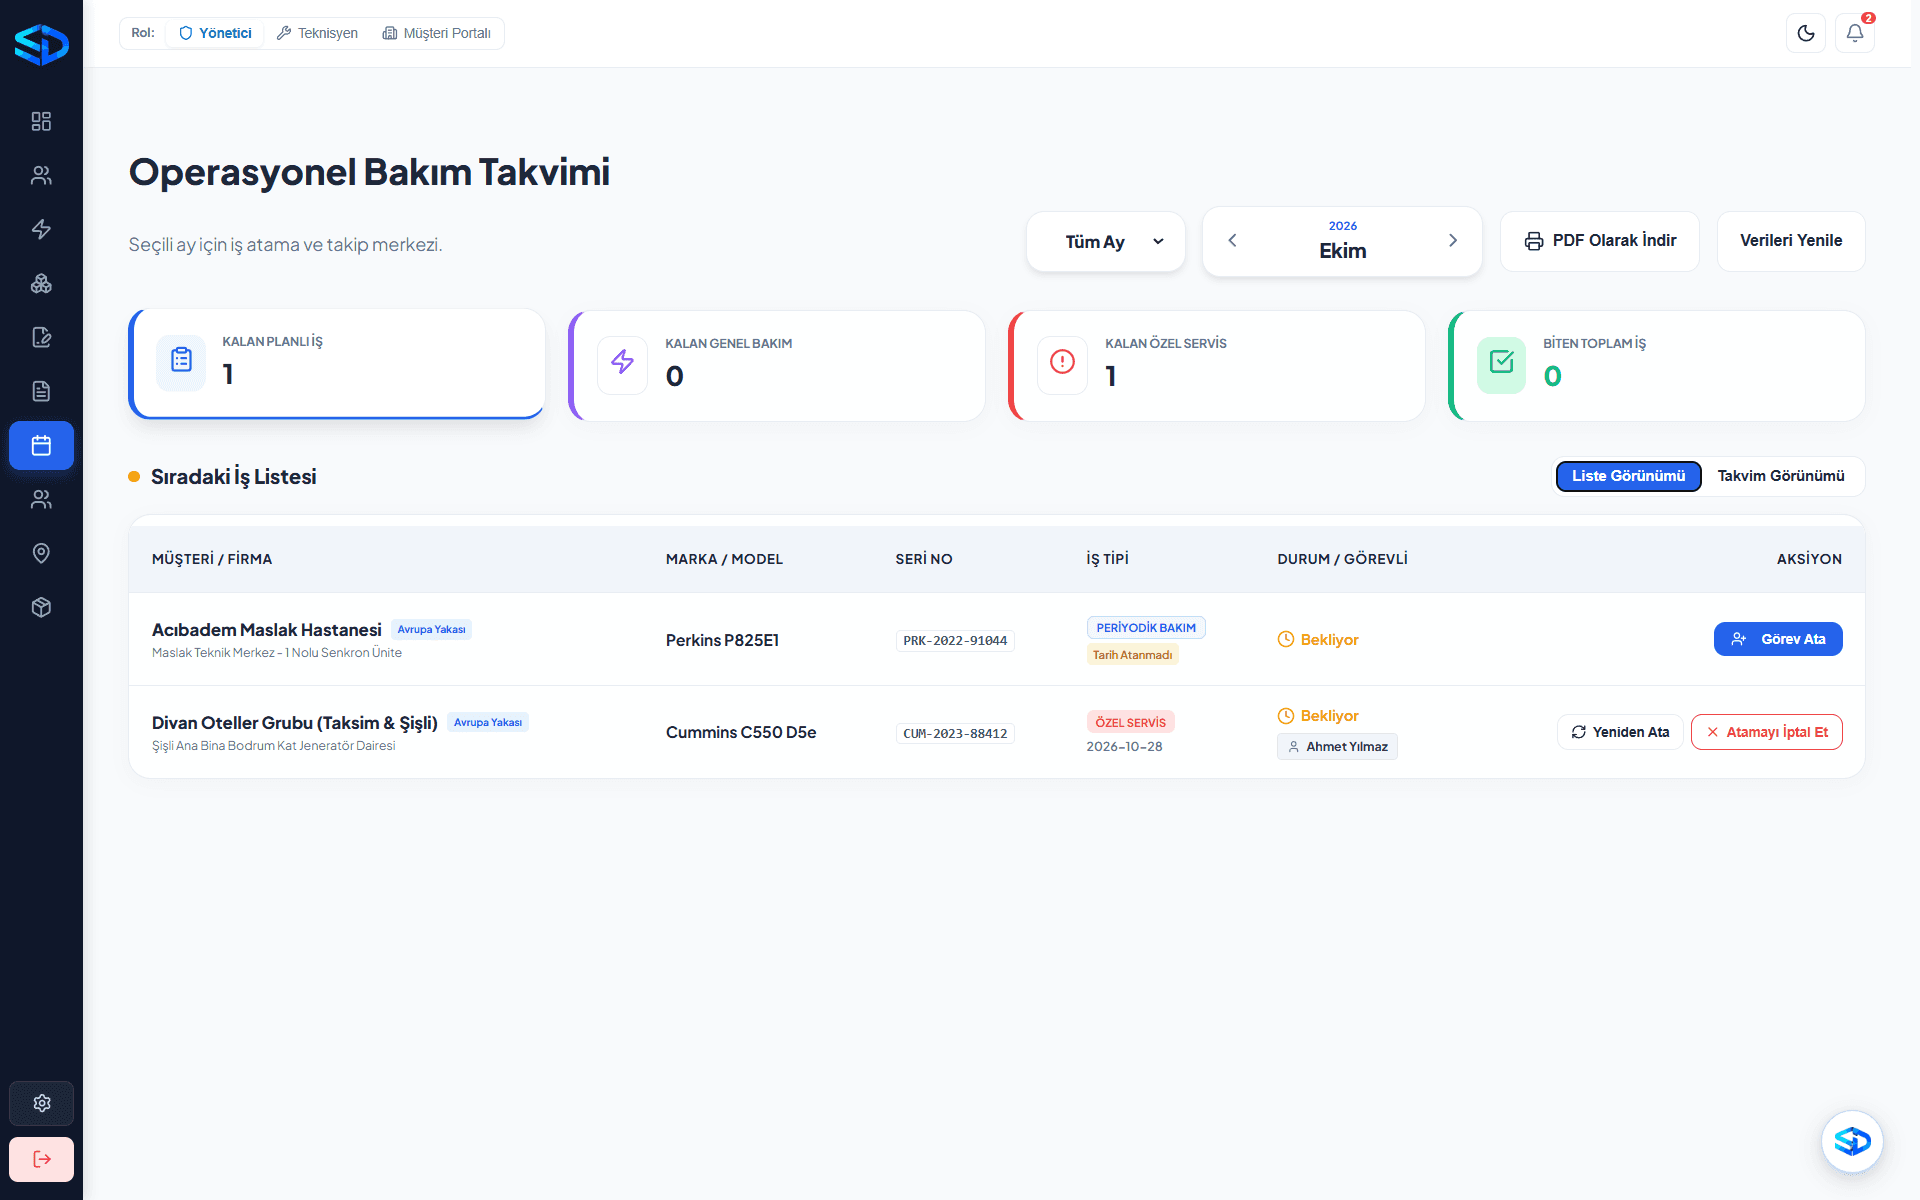The width and height of the screenshot is (1920, 1200).
Task: Select the calendar sidebar icon
Action: click(41, 445)
